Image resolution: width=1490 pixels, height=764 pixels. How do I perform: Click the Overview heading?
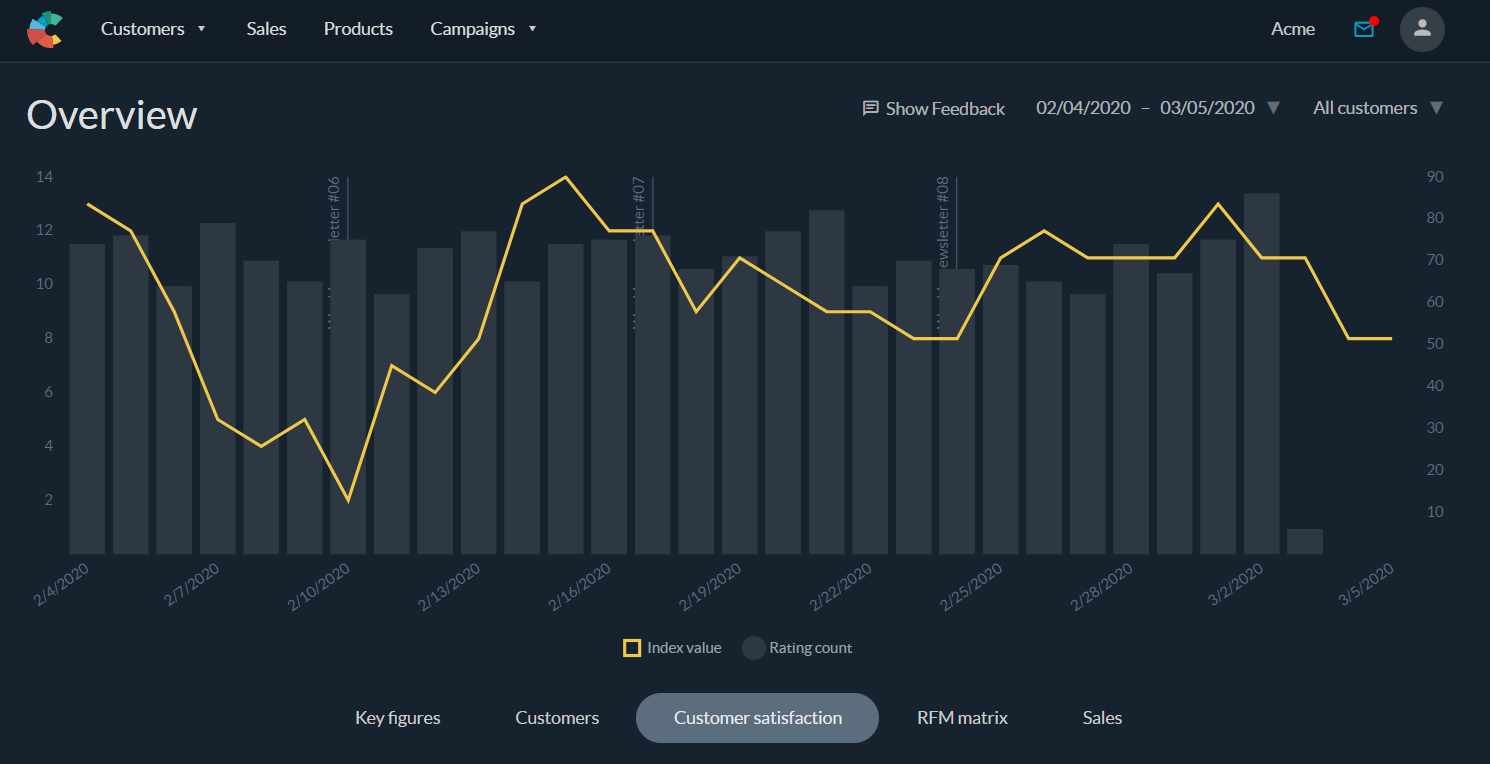(x=112, y=115)
